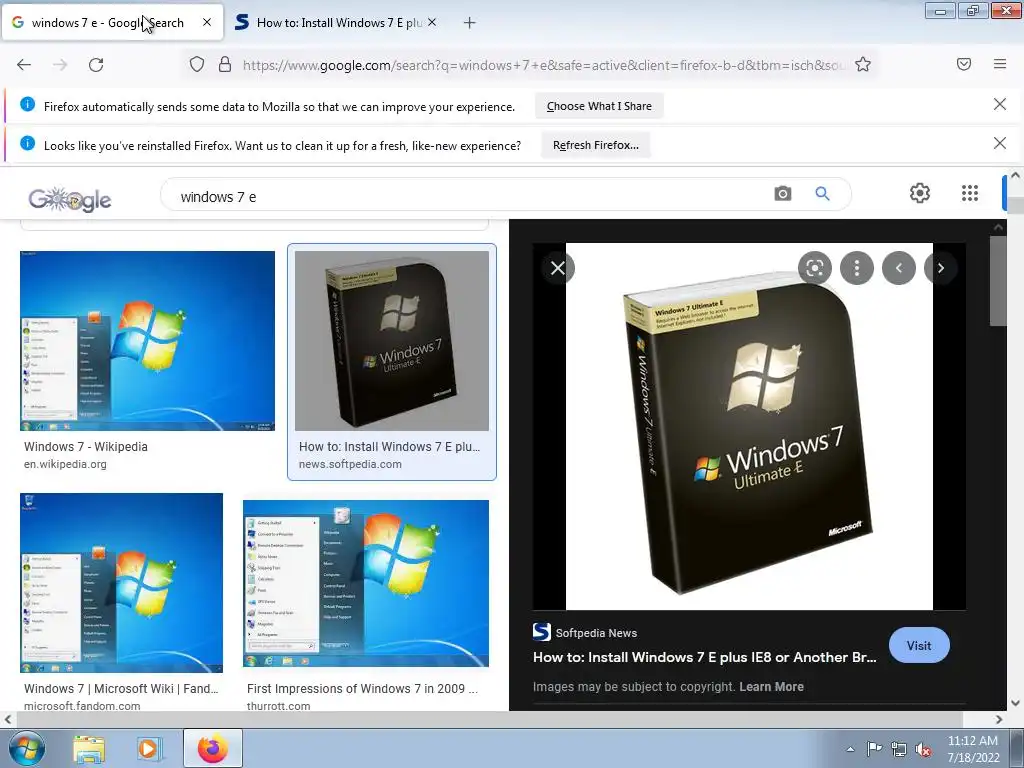Show next image in preview
1024x768 pixels.
click(x=941, y=268)
